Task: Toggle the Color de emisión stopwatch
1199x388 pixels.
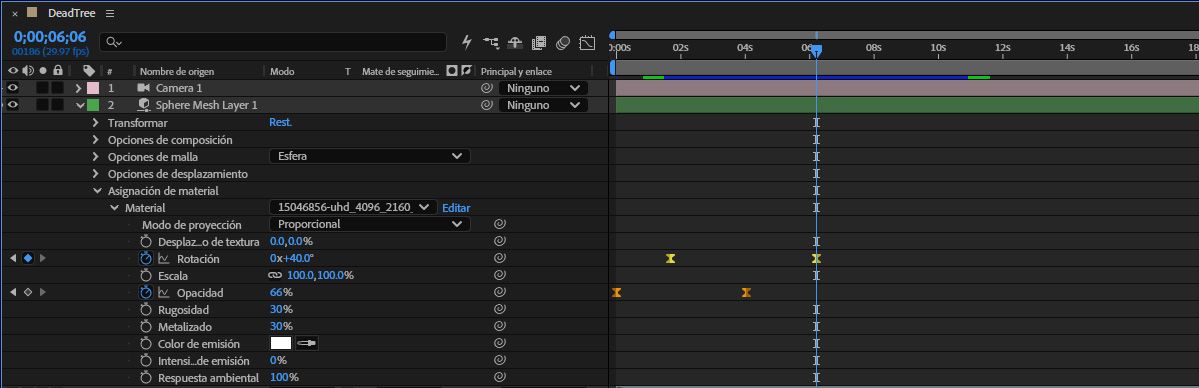Action: [146, 344]
